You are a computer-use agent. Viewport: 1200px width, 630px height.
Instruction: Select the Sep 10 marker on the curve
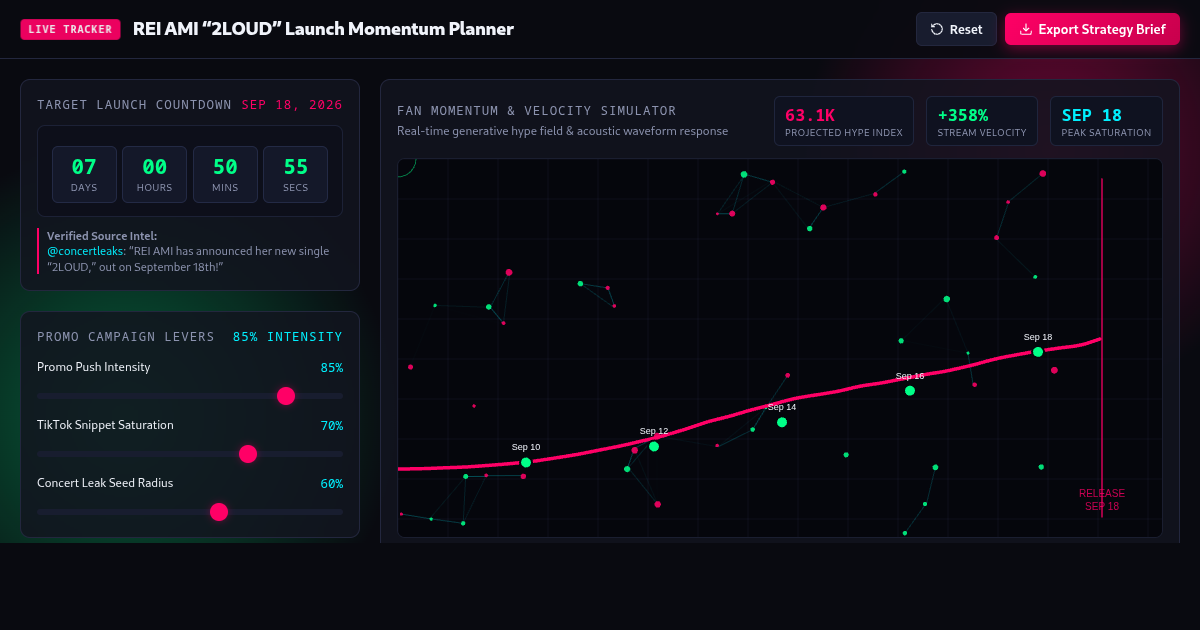(x=526, y=463)
